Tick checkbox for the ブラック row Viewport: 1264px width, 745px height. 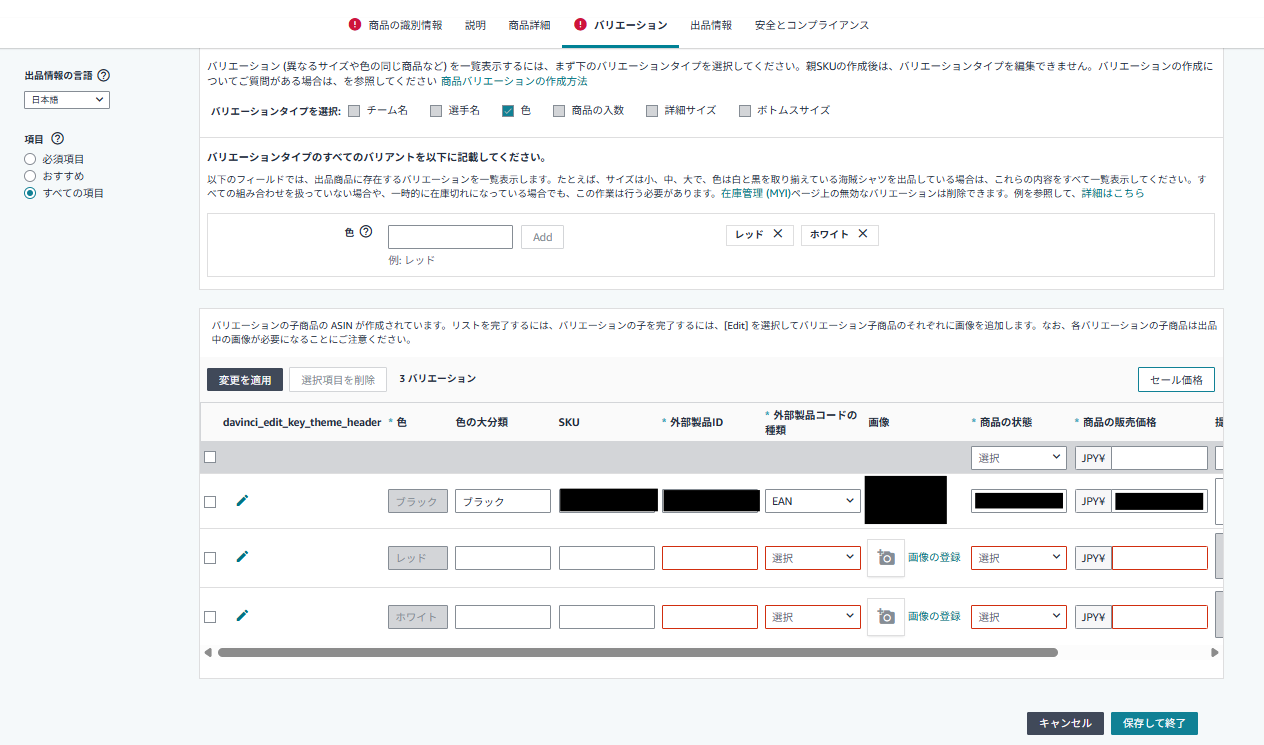210,502
